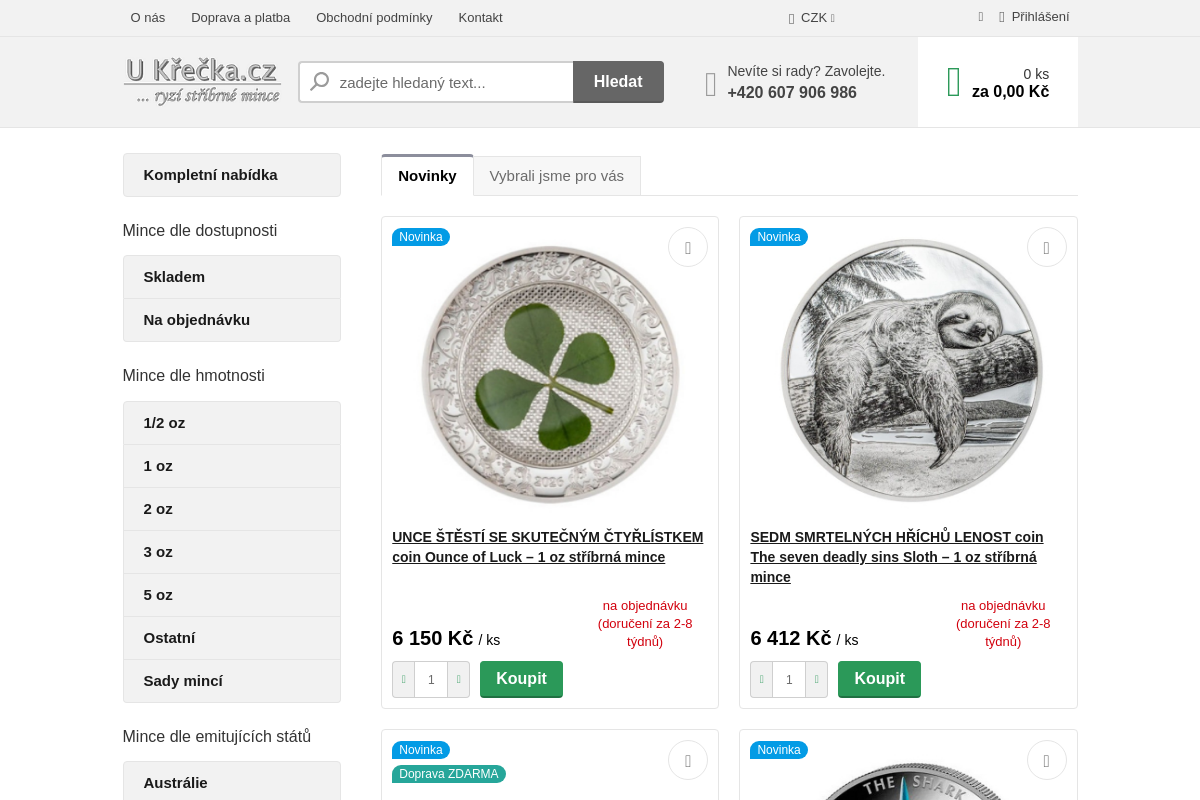The height and width of the screenshot is (800, 1200).
Task: Click round icon button on Ounce of Luck card
Action: 688,247
